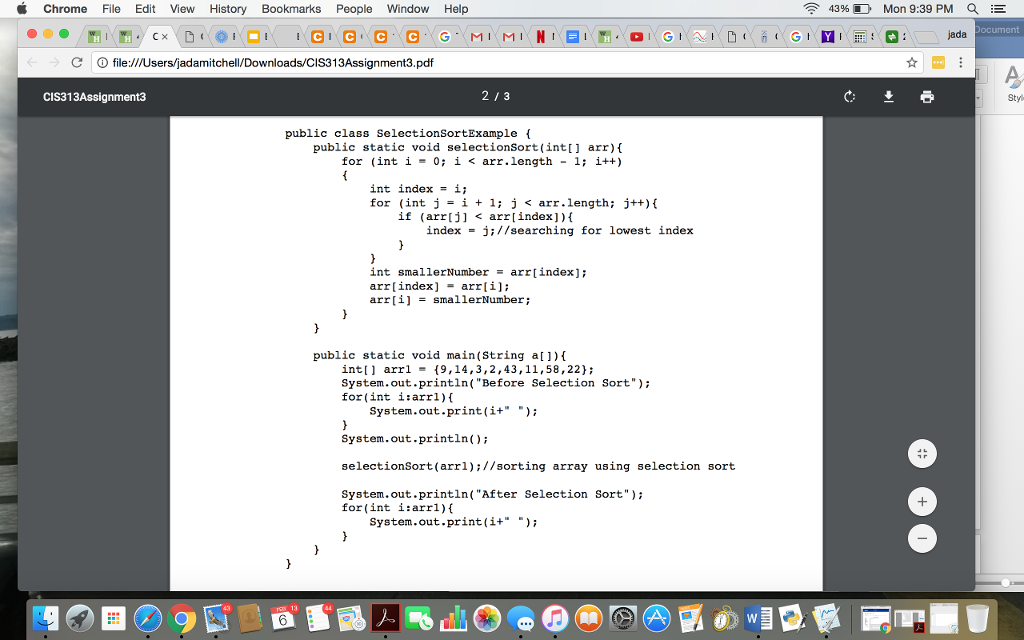Open the Bookmarks menu
This screenshot has height=640, width=1024.
(291, 9)
